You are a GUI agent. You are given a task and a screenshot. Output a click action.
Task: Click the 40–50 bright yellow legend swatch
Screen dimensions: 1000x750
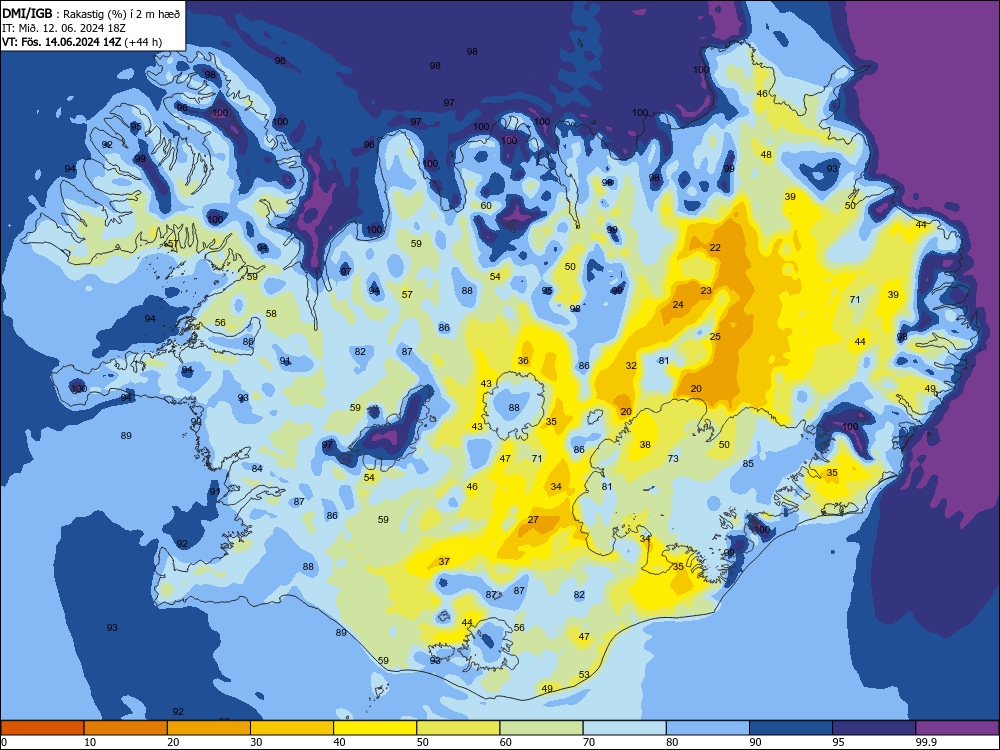(375, 728)
